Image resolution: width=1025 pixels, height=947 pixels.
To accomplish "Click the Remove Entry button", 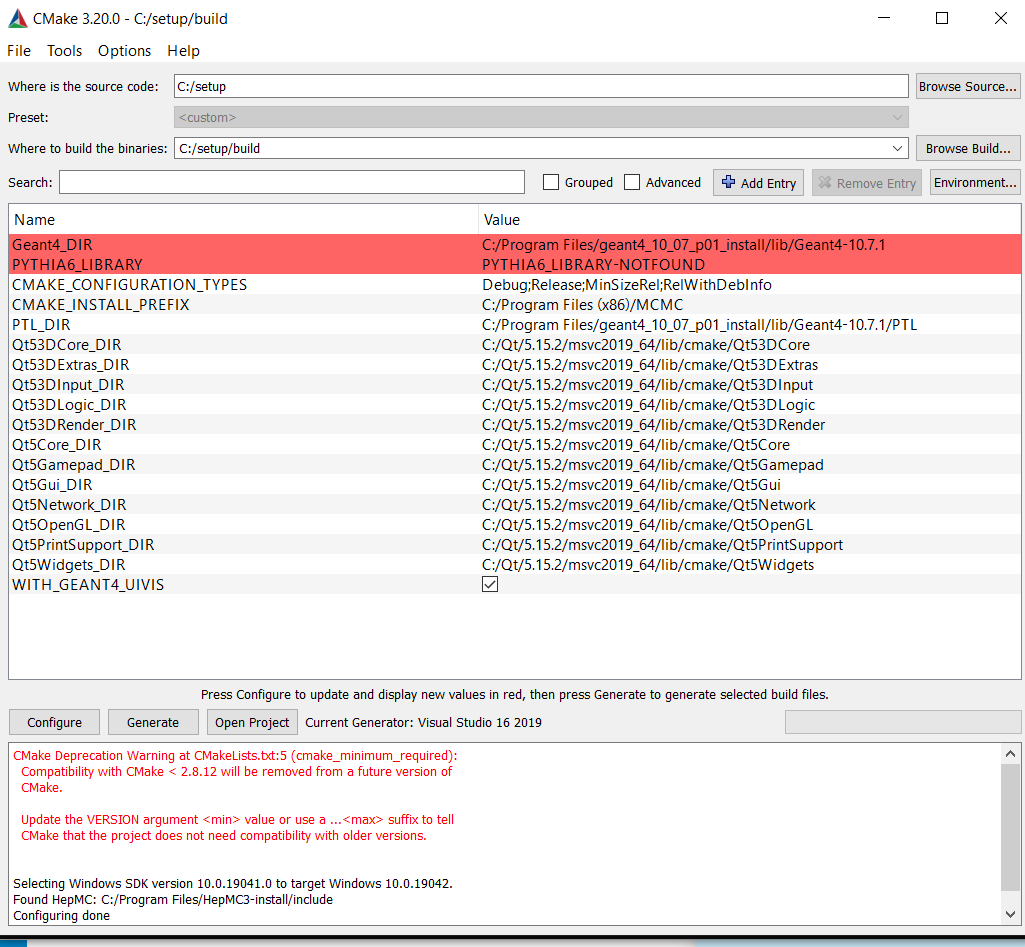I will [x=866, y=183].
